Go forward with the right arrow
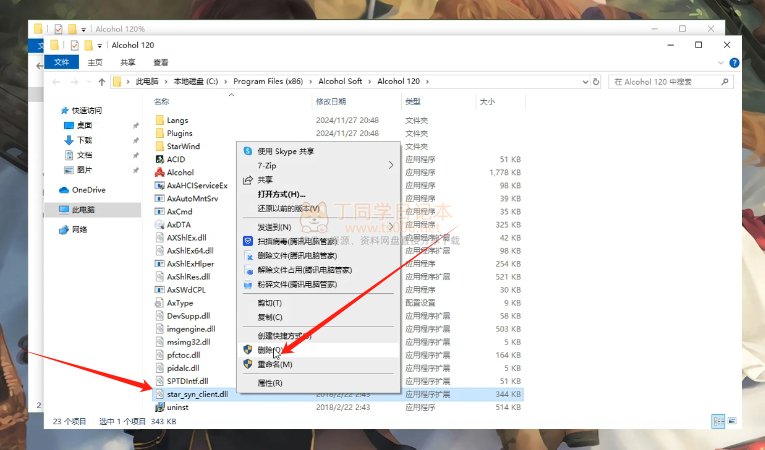Viewport: 765px width, 450px height. click(75, 82)
